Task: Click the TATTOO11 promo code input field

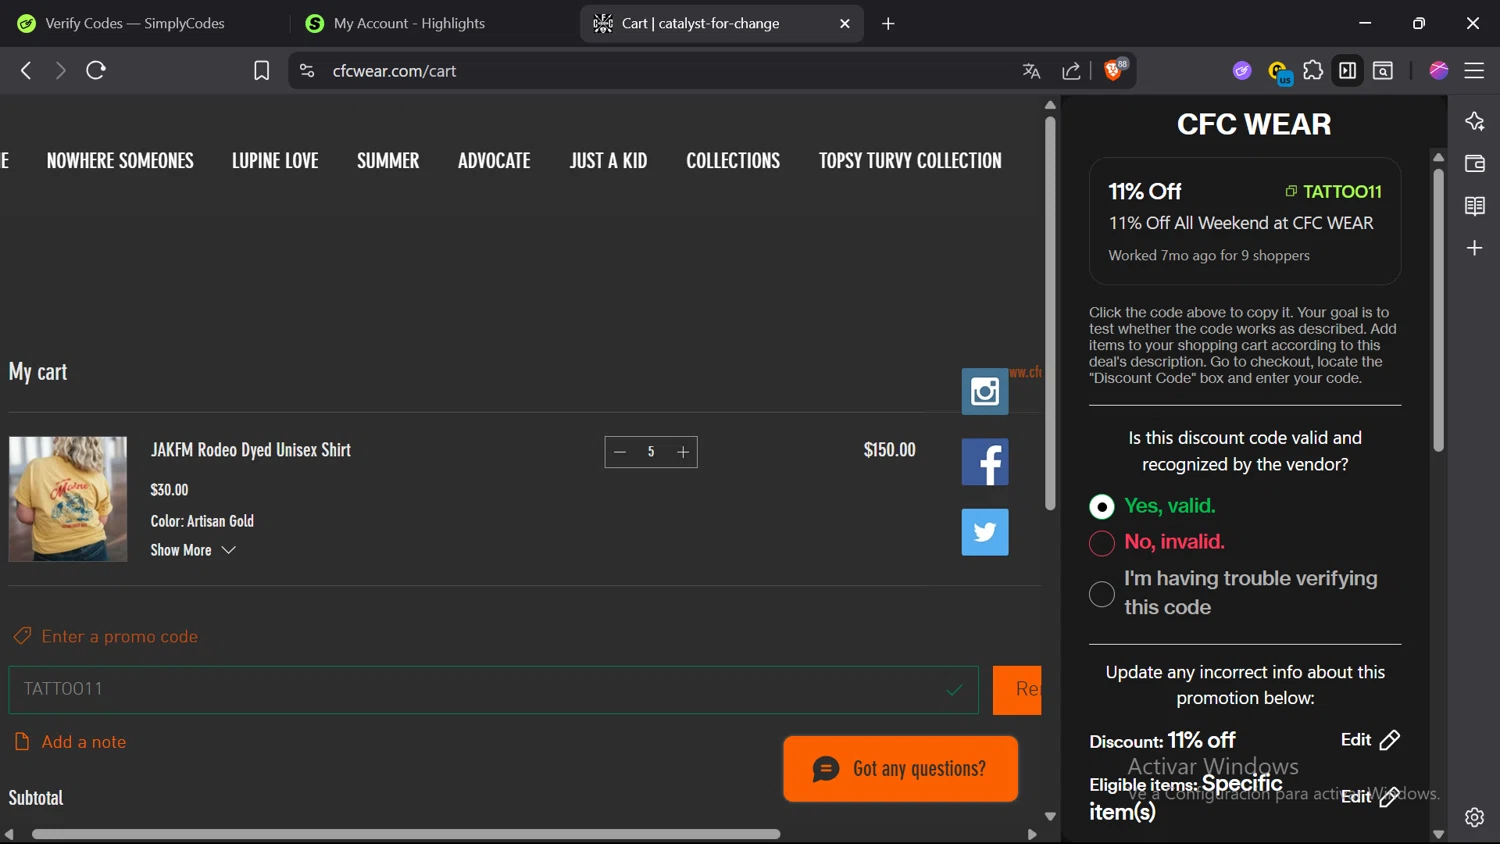Action: click(x=493, y=690)
